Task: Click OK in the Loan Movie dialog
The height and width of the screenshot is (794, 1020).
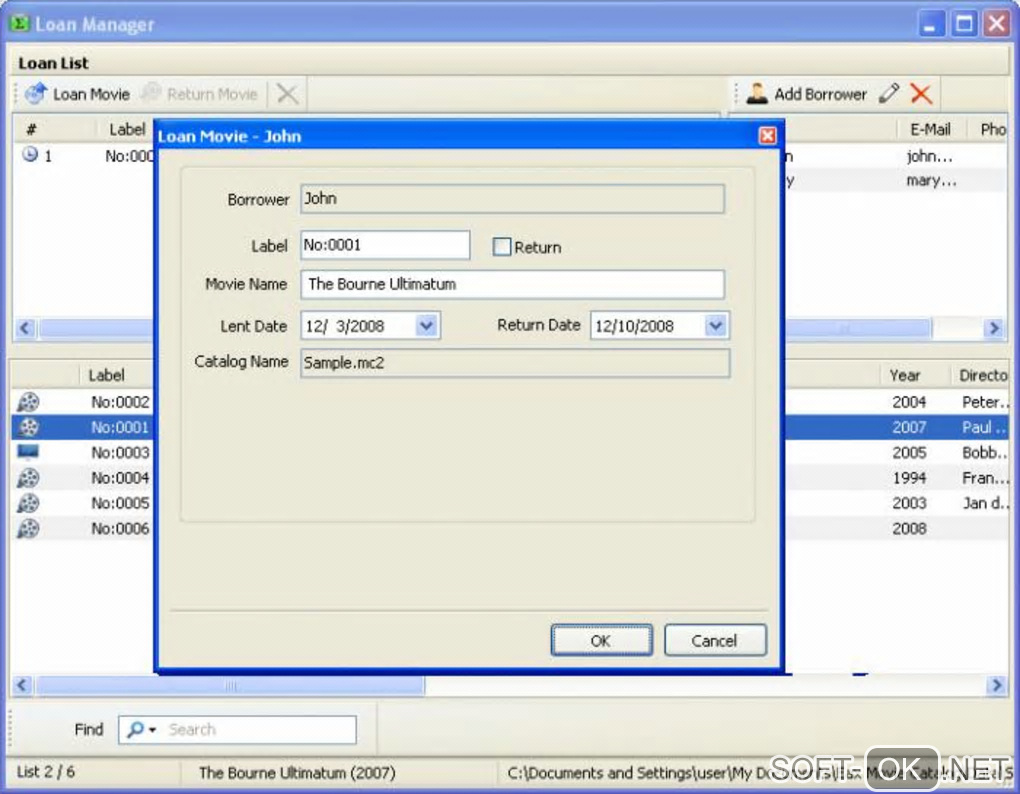Action: pos(601,641)
